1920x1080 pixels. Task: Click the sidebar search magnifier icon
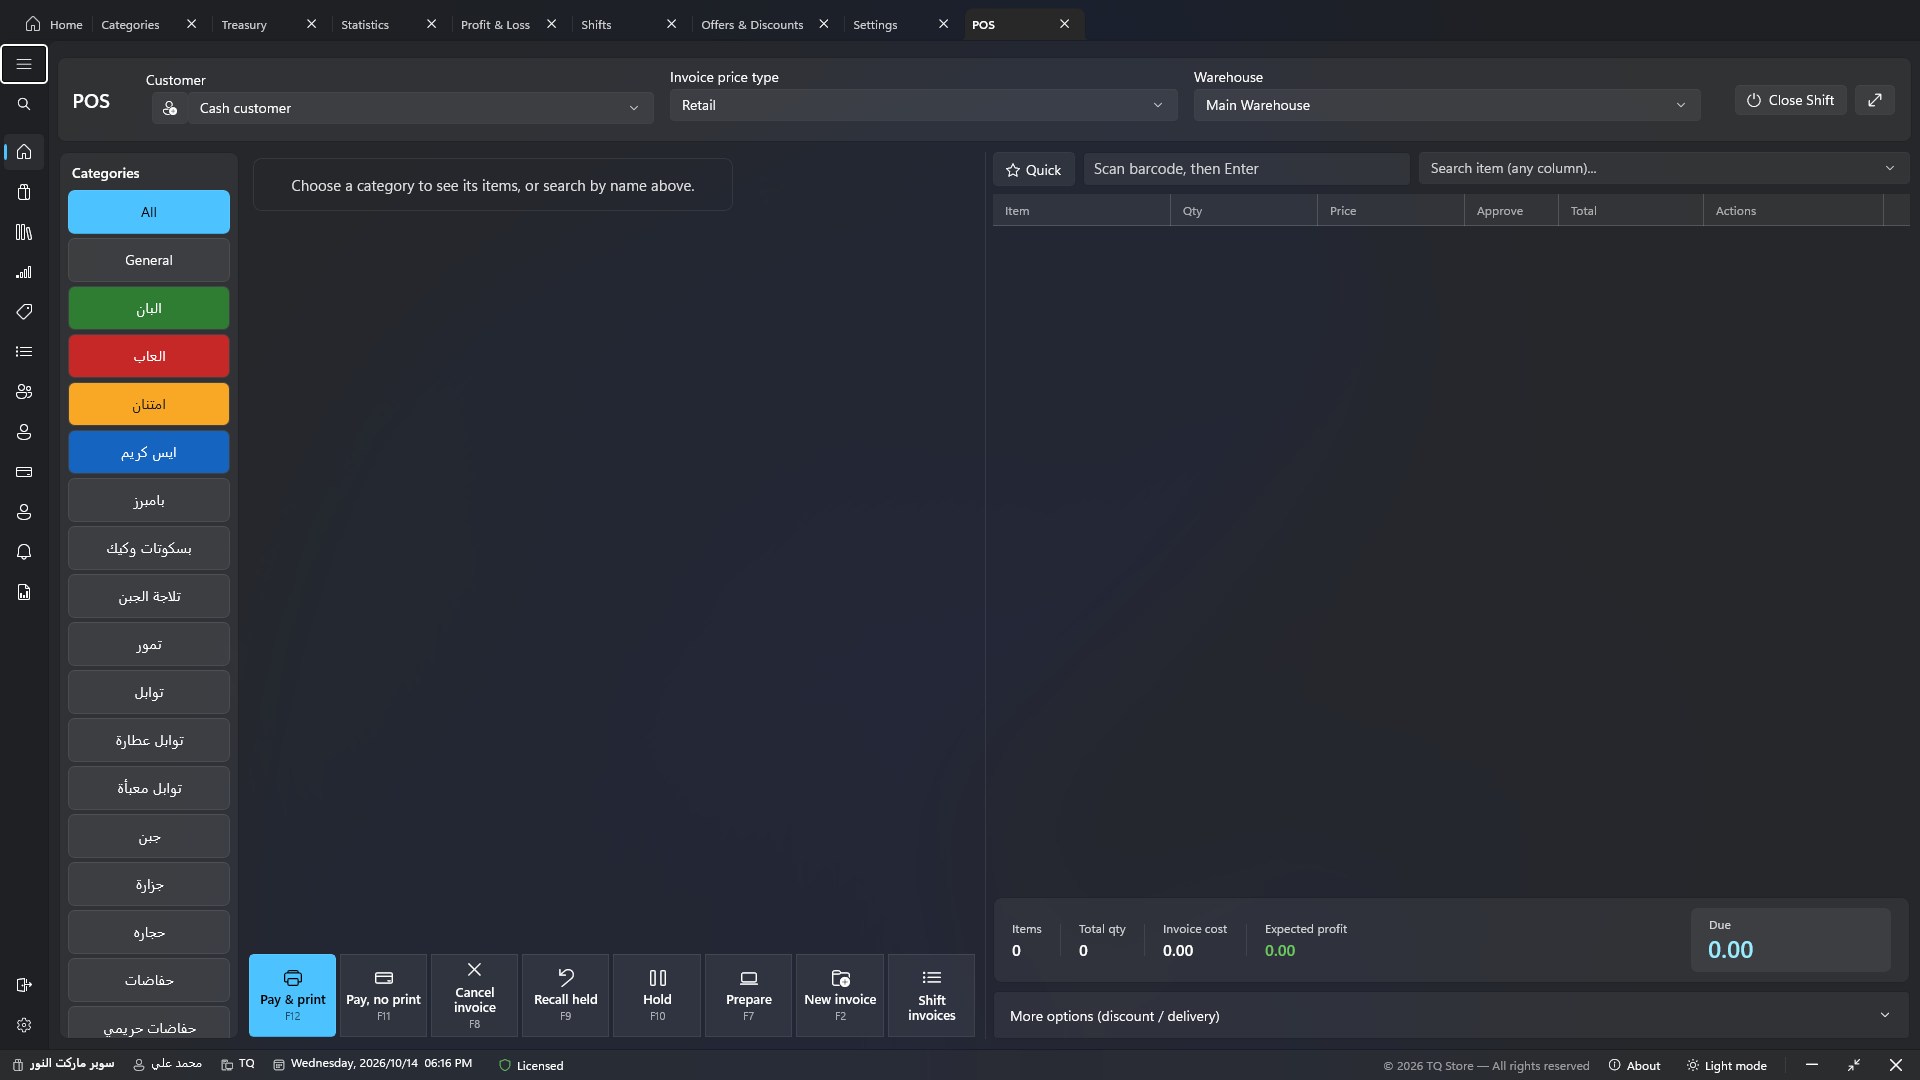pos(24,104)
